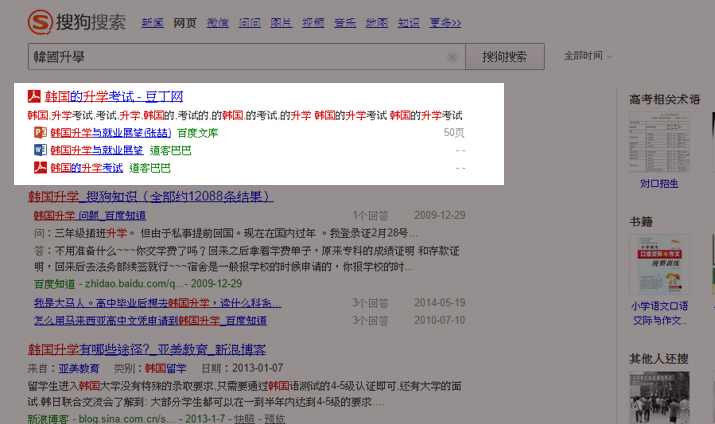This screenshot has height=424, width=715.
Task: Click the 3个回答 count dated 2014-05-19
Action: click(x=370, y=303)
